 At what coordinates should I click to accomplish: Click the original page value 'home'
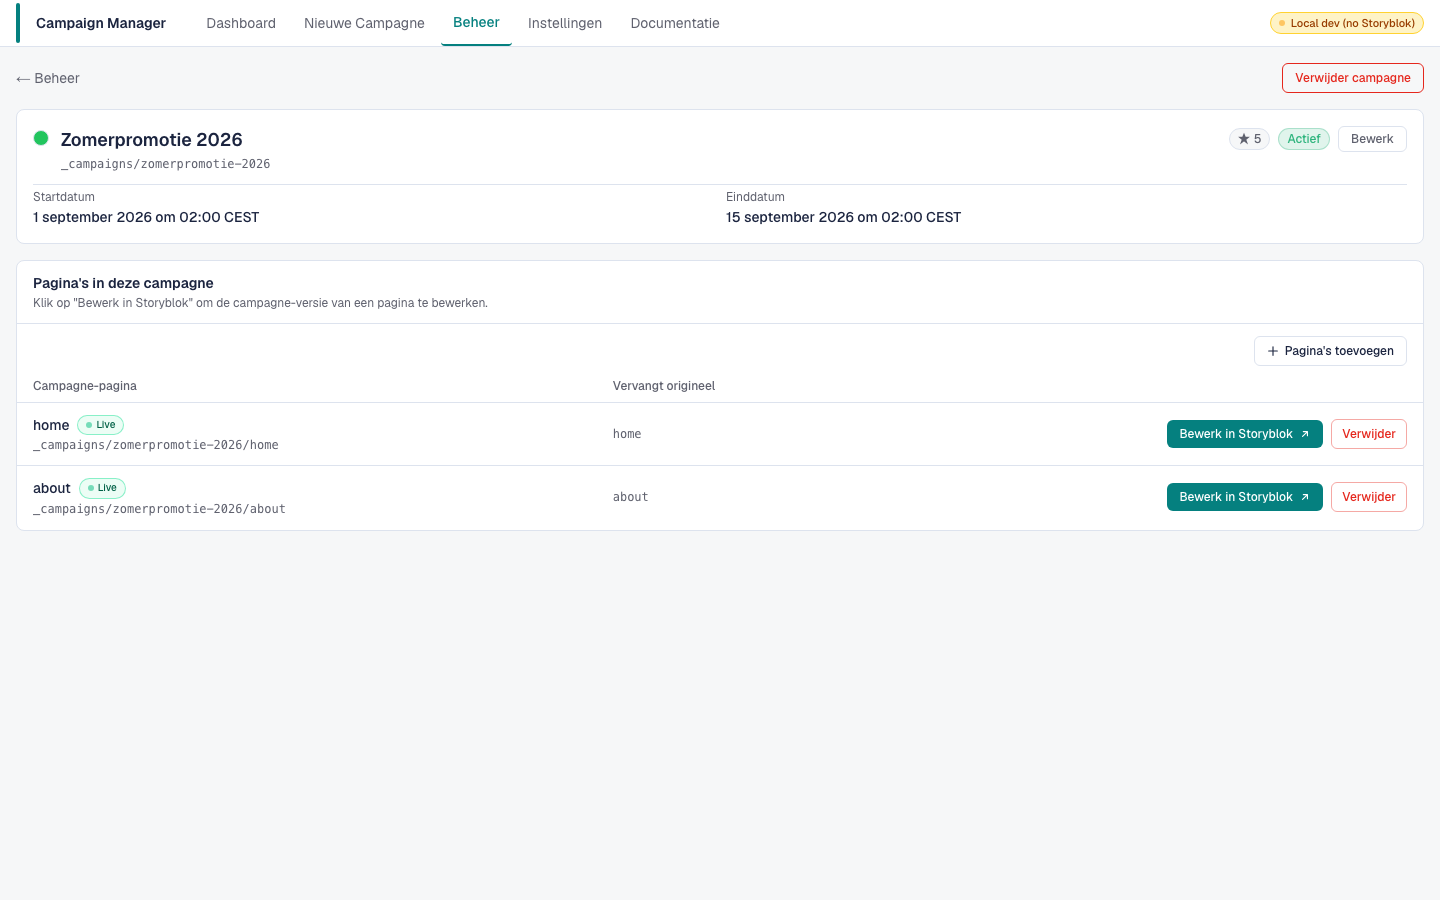click(627, 434)
